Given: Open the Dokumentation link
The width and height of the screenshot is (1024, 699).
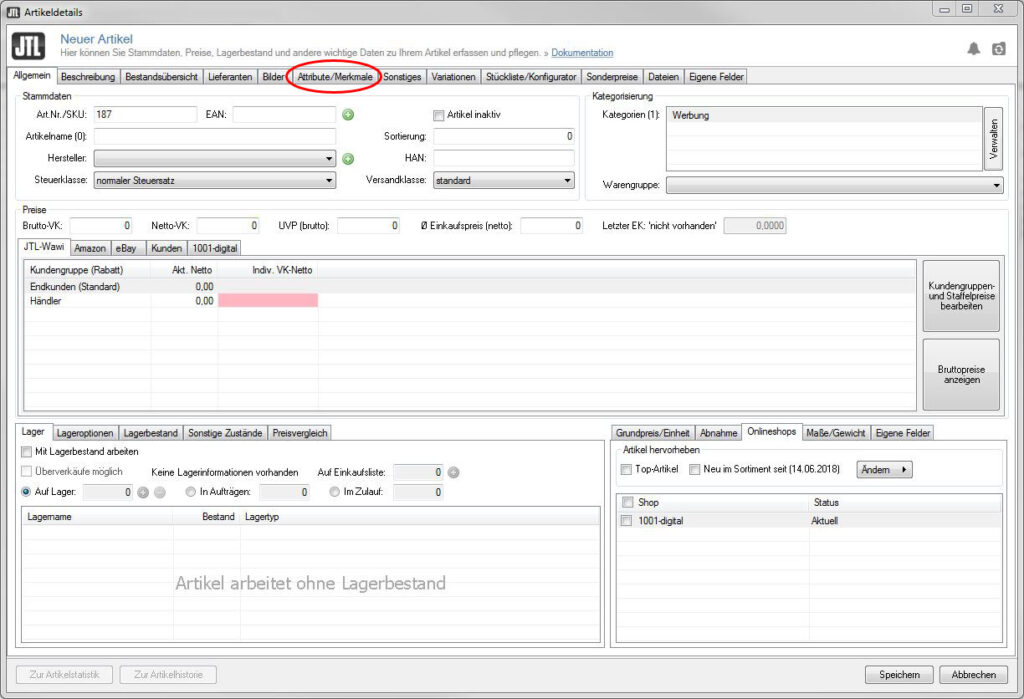Looking at the screenshot, I should point(582,53).
